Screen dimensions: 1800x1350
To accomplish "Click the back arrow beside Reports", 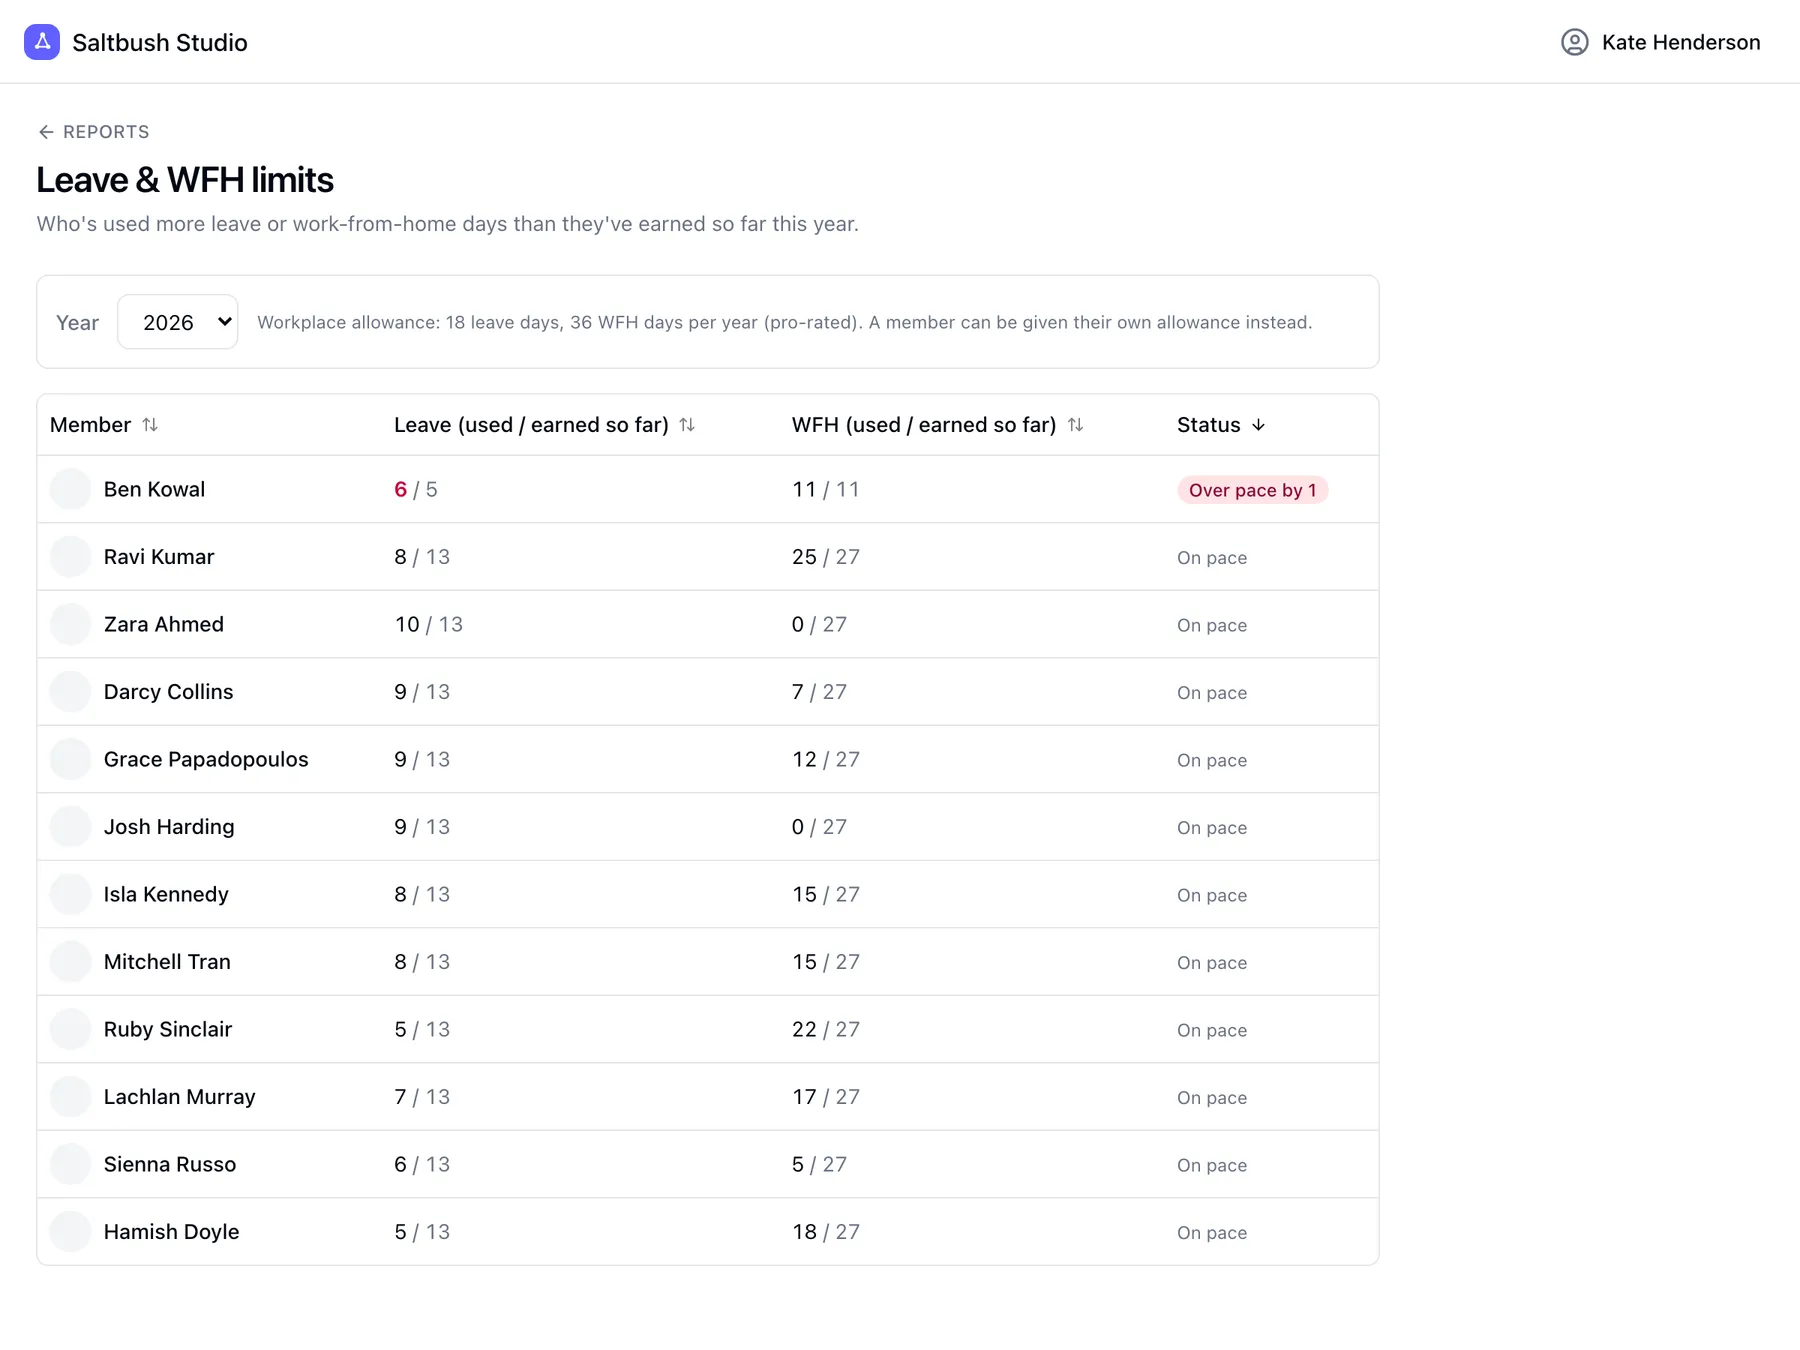I will pyautogui.click(x=46, y=132).
